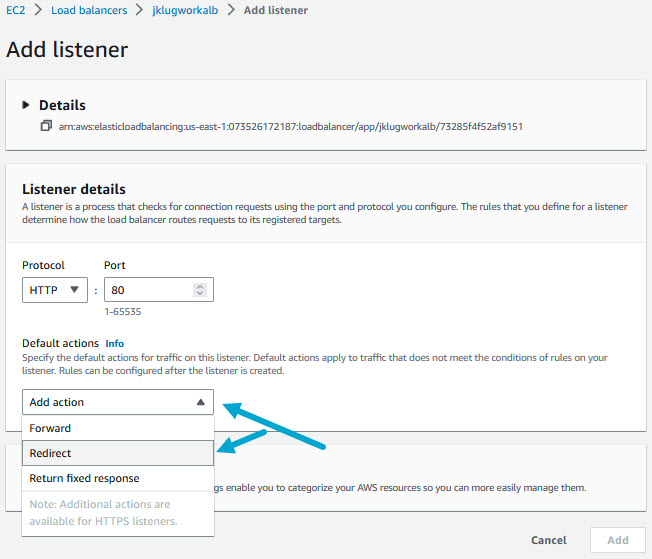This screenshot has height=559, width=652.
Task: Expand the Details section triangle
Action: click(27, 105)
